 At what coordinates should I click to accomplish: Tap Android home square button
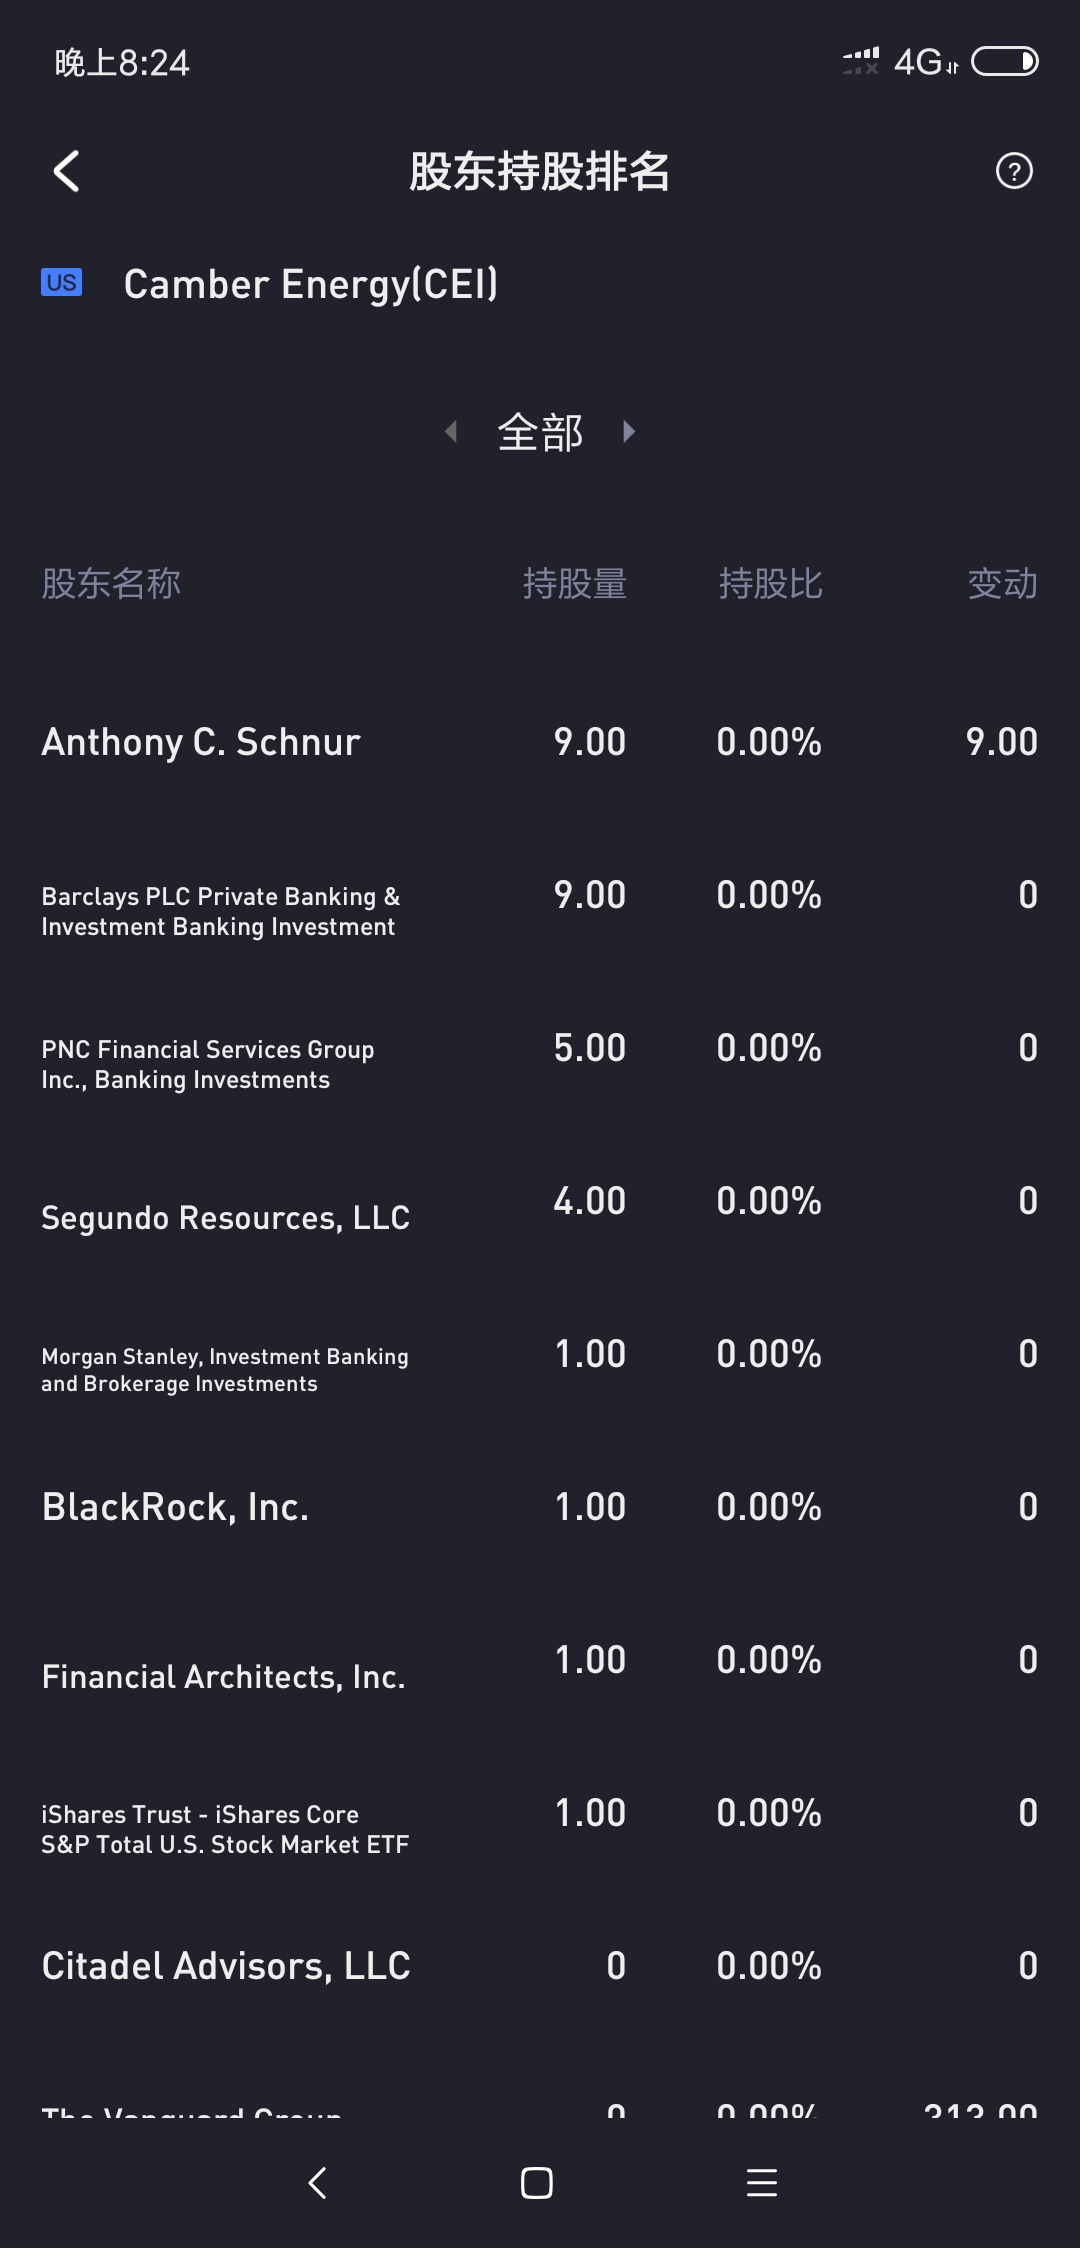pos(537,2182)
